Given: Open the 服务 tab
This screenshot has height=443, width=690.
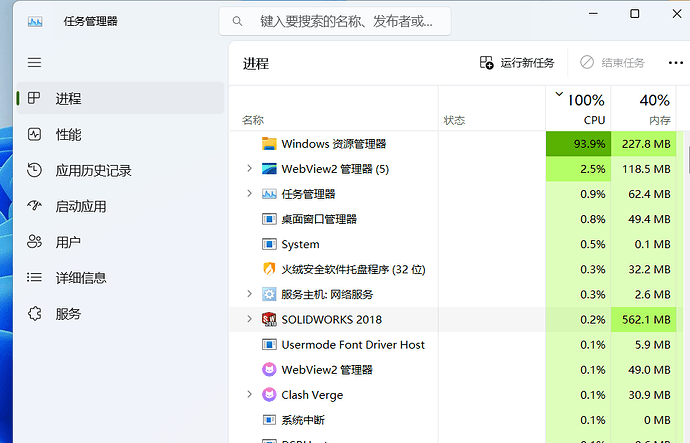Looking at the screenshot, I should coord(120,314).
